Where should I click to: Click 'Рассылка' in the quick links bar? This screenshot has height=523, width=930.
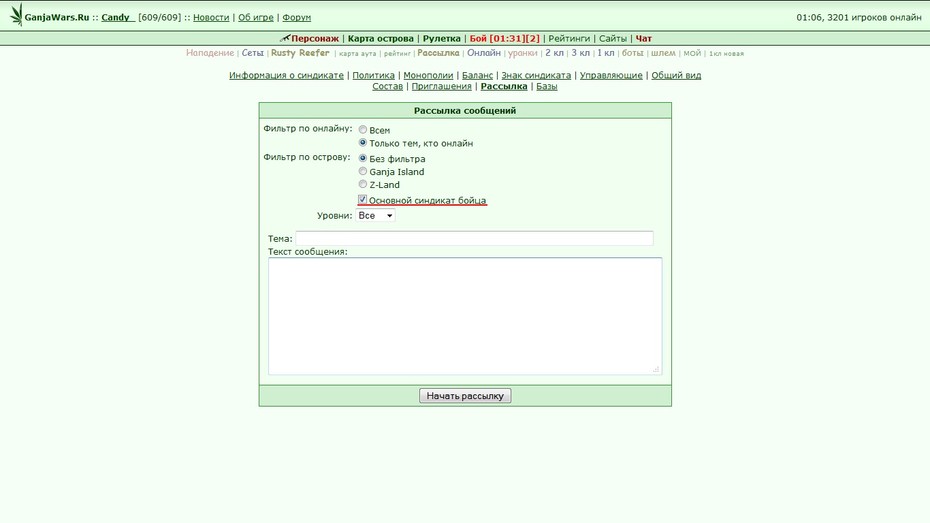[438, 53]
